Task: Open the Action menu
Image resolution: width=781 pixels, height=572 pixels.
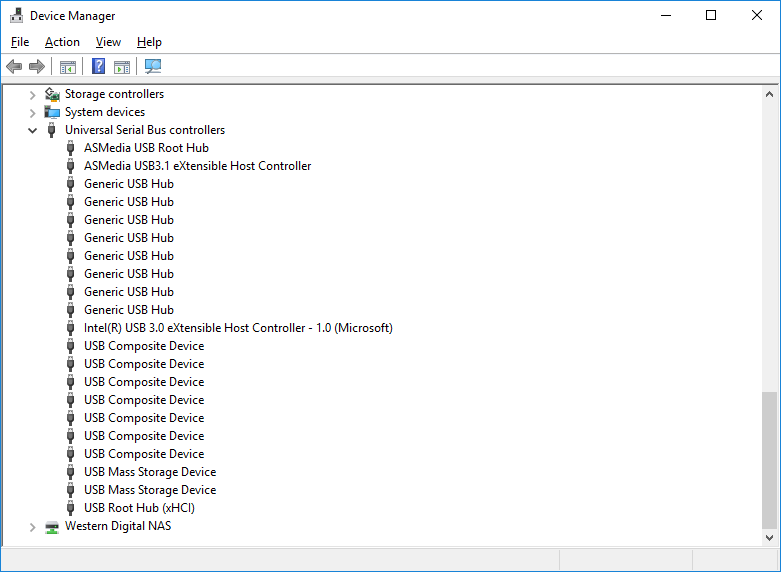Action: (x=62, y=42)
